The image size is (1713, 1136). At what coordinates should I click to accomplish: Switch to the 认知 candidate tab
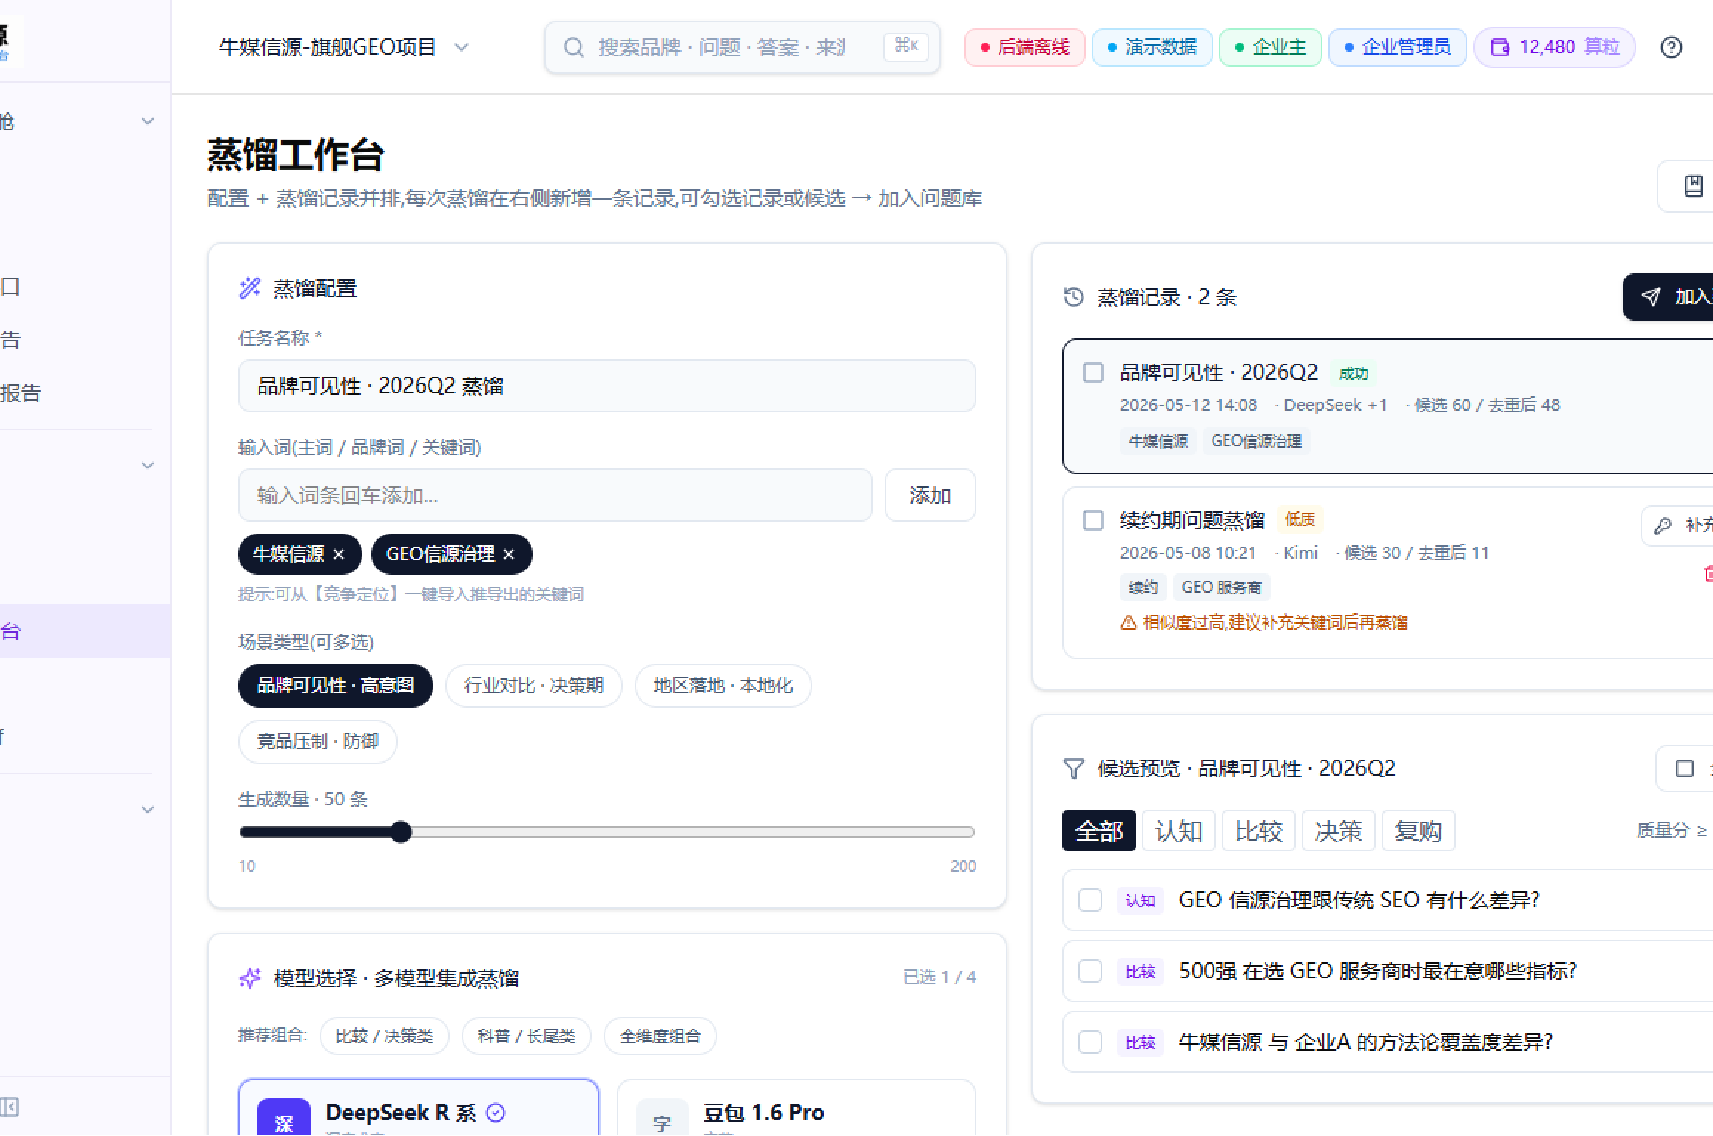pos(1179,831)
